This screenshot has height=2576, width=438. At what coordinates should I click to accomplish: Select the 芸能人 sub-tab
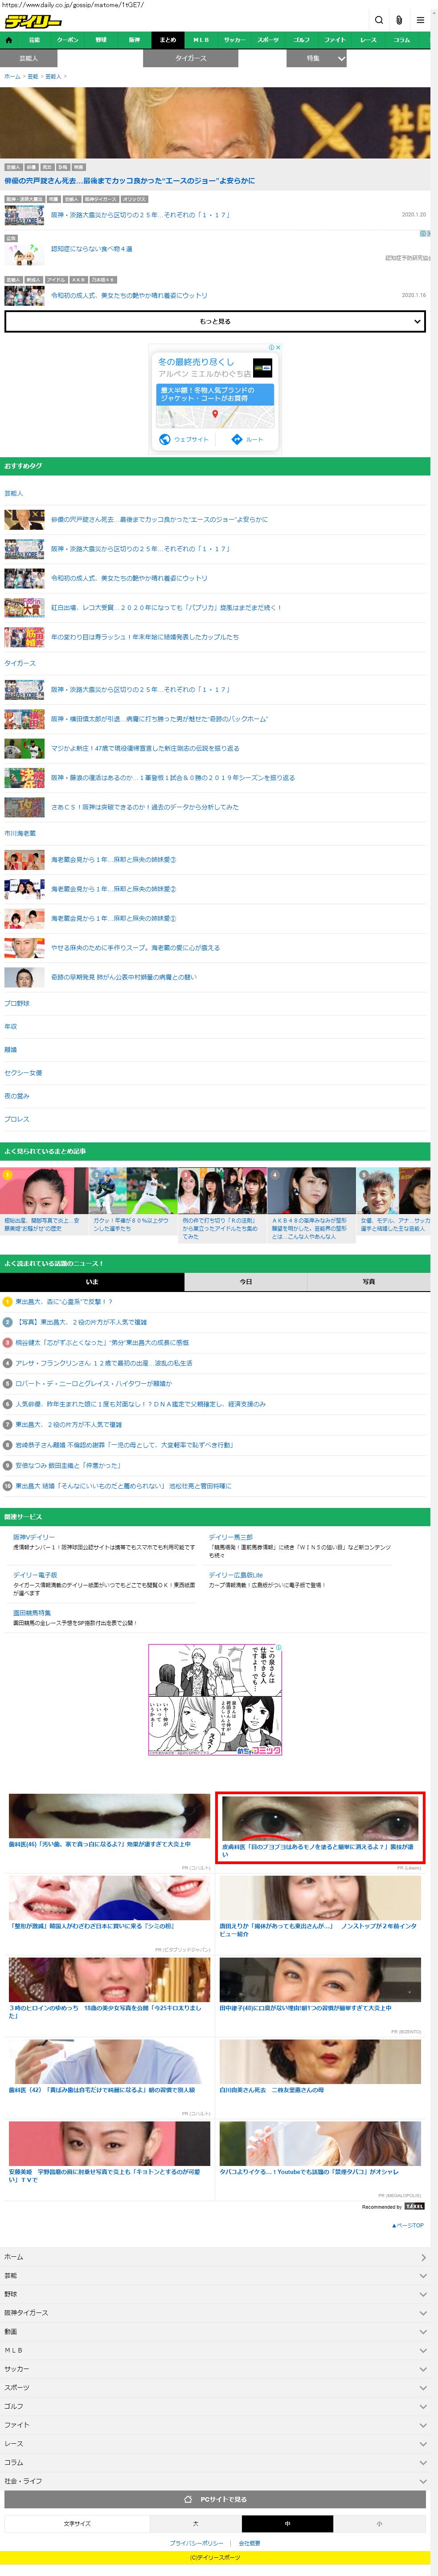click(x=28, y=58)
